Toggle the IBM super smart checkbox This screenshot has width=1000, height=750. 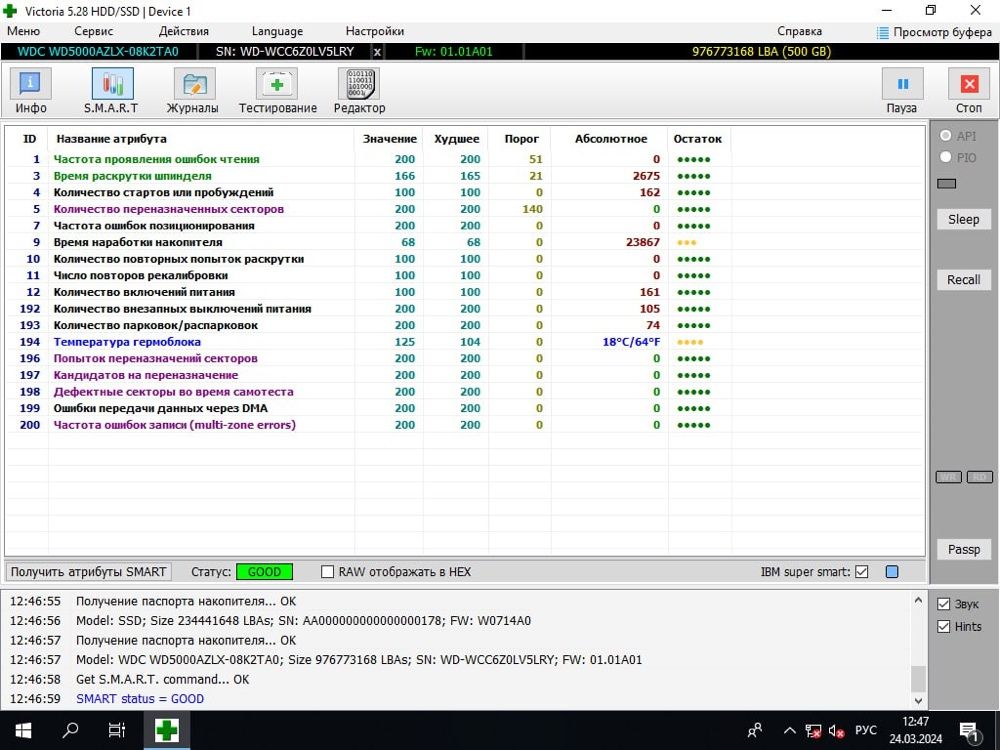tap(862, 572)
